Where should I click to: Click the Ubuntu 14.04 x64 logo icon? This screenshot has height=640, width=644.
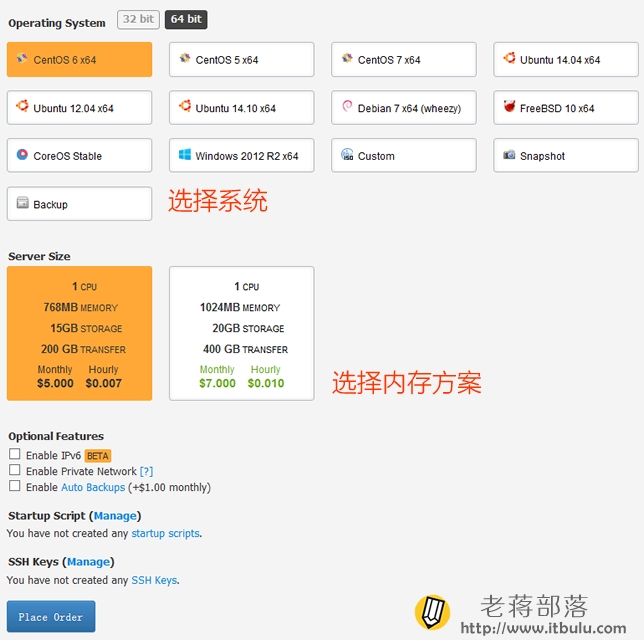(509, 58)
